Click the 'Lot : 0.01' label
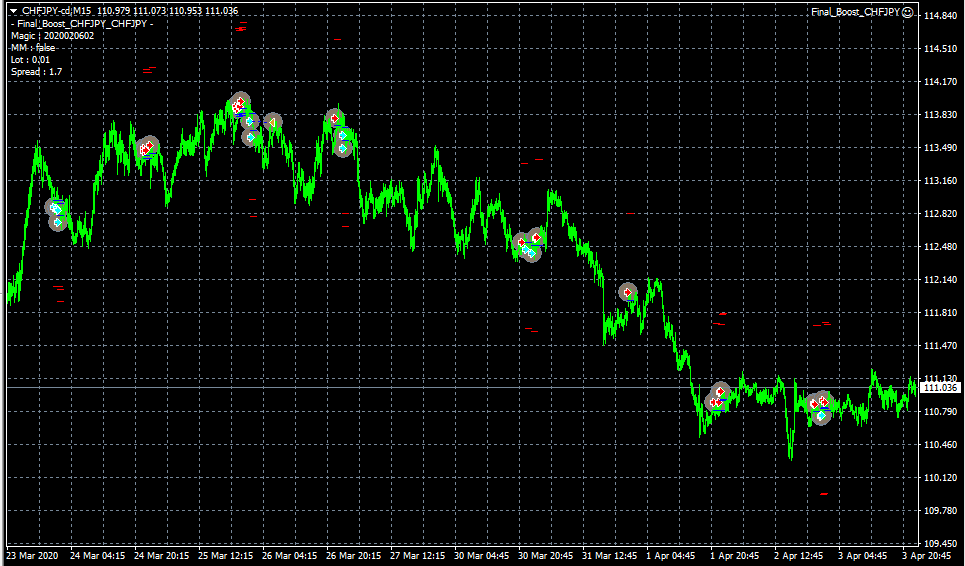Viewport: 965px width, 566px height. coord(30,60)
